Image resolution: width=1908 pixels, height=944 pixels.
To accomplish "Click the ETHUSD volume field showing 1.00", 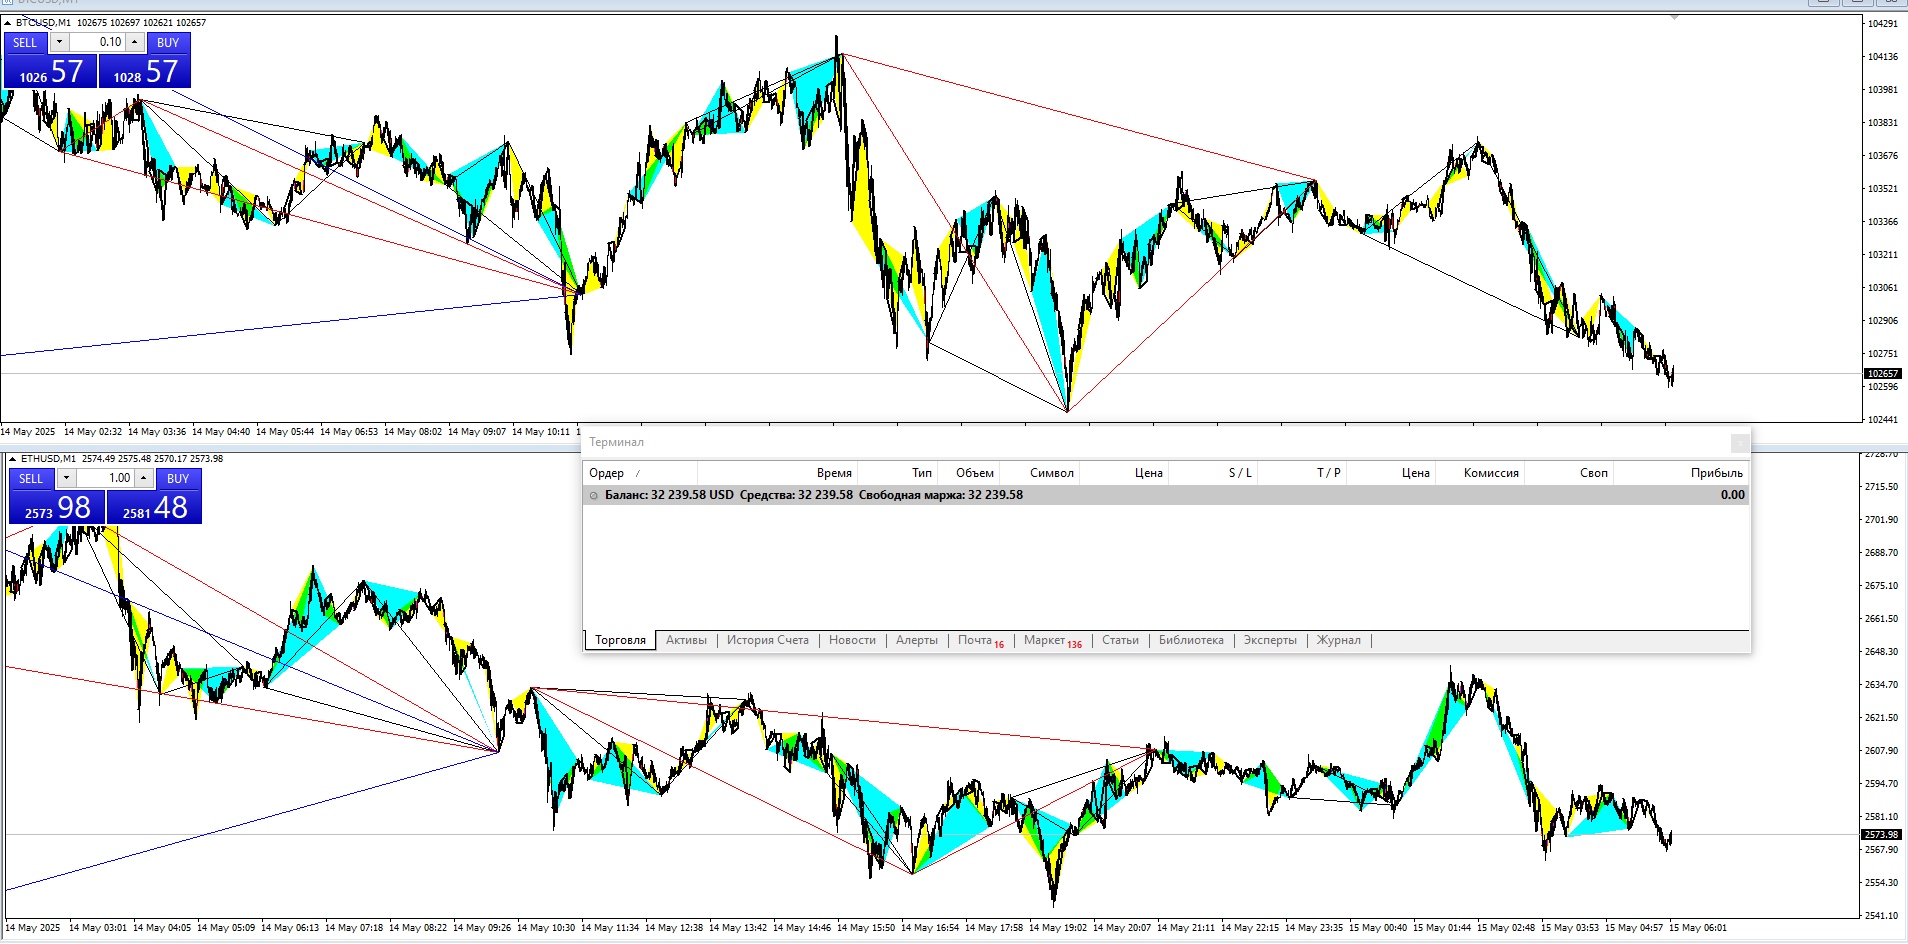I will pos(105,478).
